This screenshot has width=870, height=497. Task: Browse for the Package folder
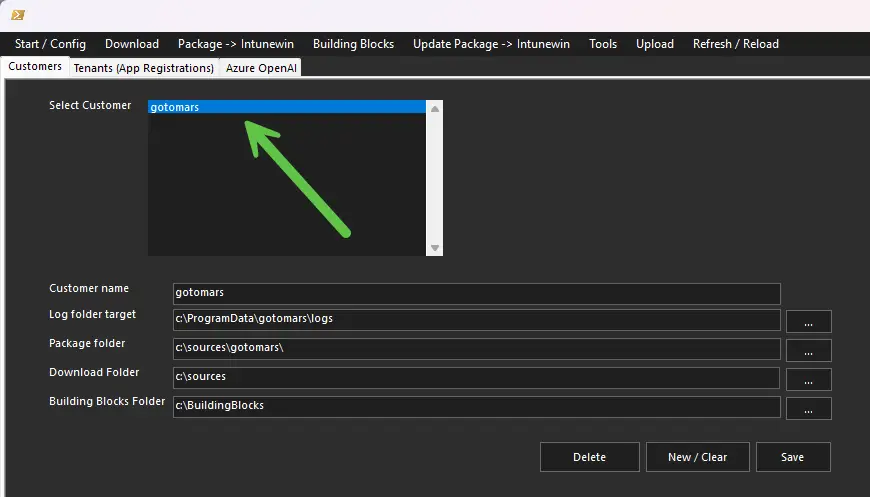point(808,351)
